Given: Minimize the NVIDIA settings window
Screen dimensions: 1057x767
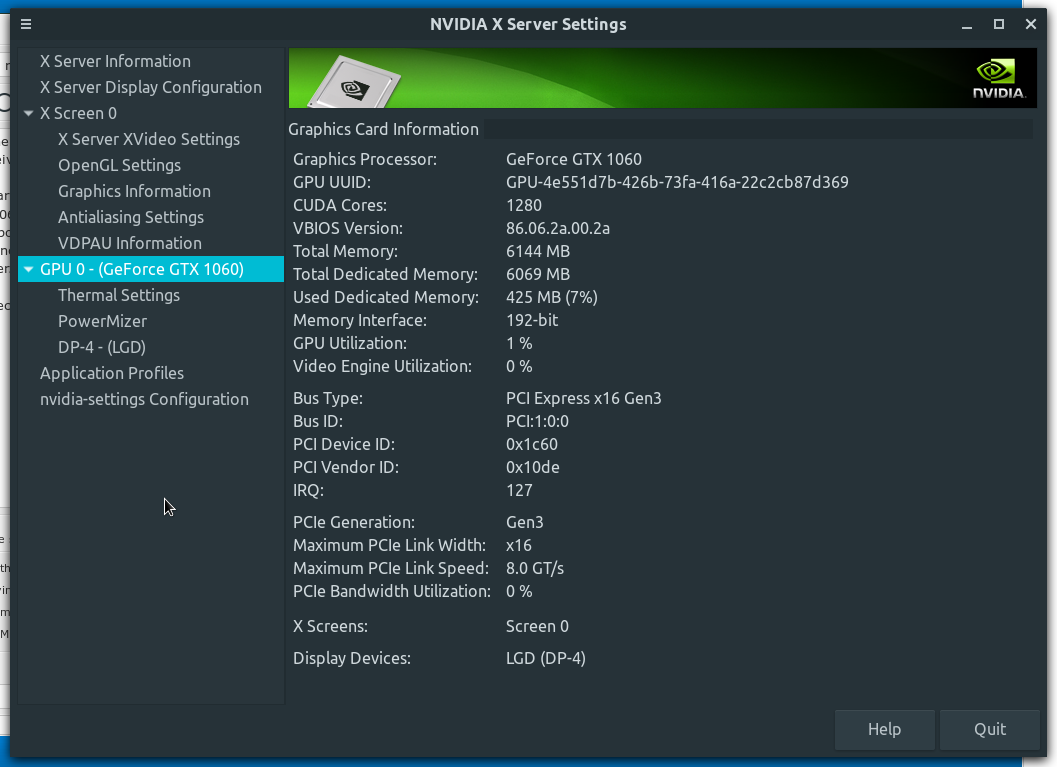Looking at the screenshot, I should 967,24.
